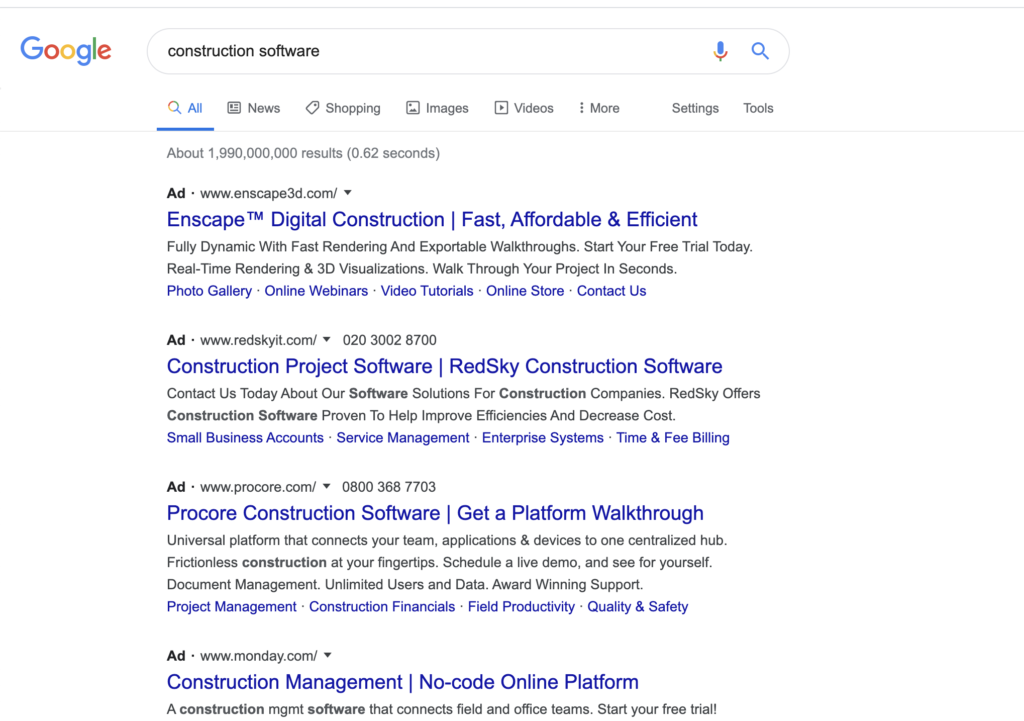Open the Photo Gallery sitelink
1024x721 pixels.
tap(209, 291)
